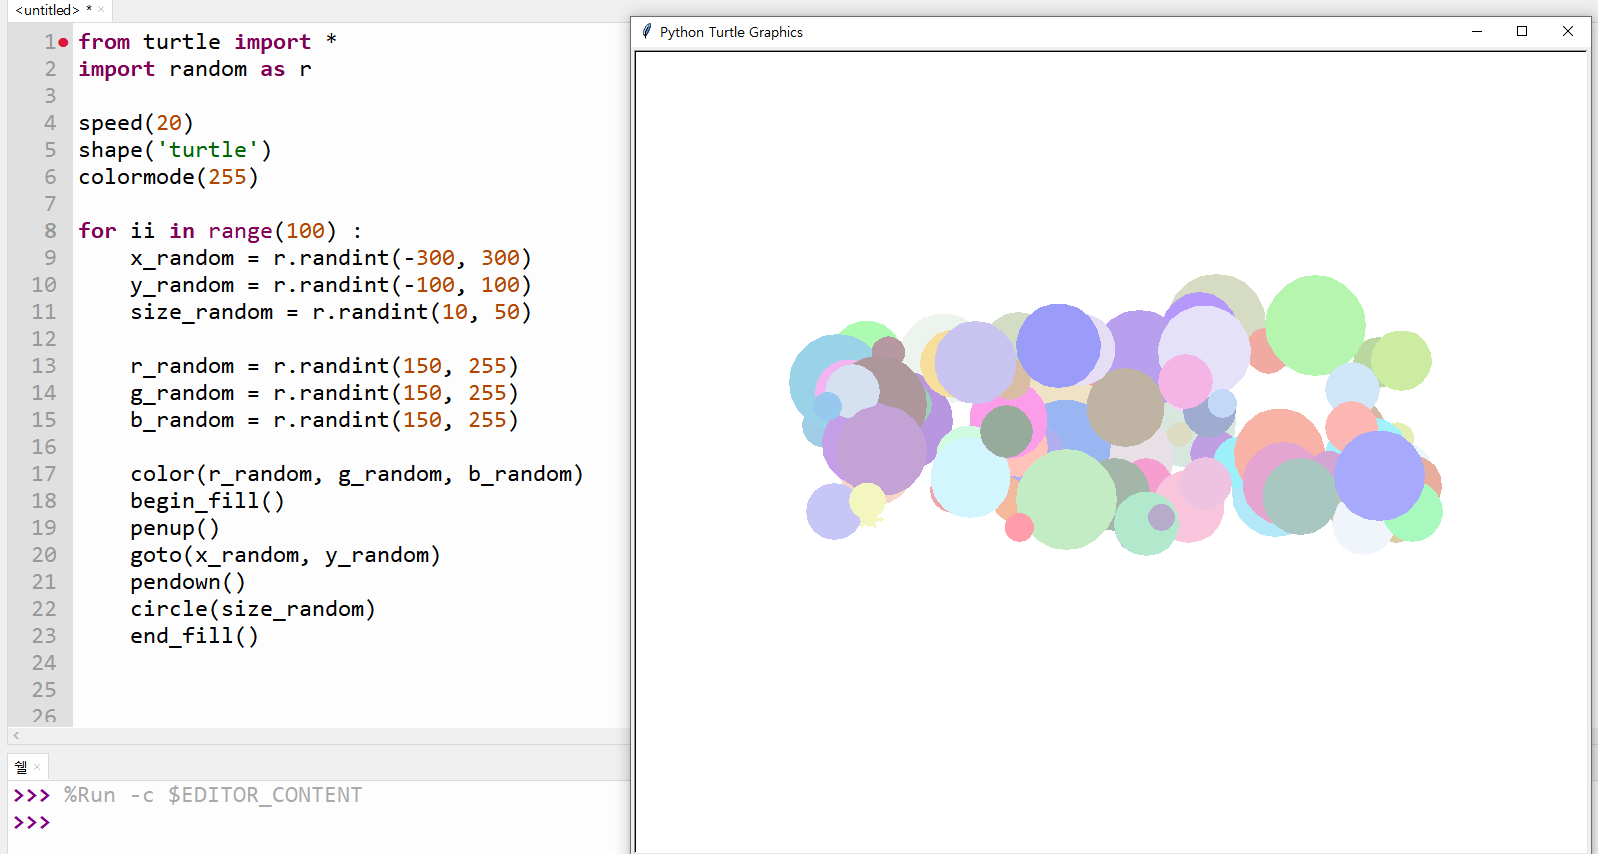Close the 쉘 shell tab

point(37,767)
